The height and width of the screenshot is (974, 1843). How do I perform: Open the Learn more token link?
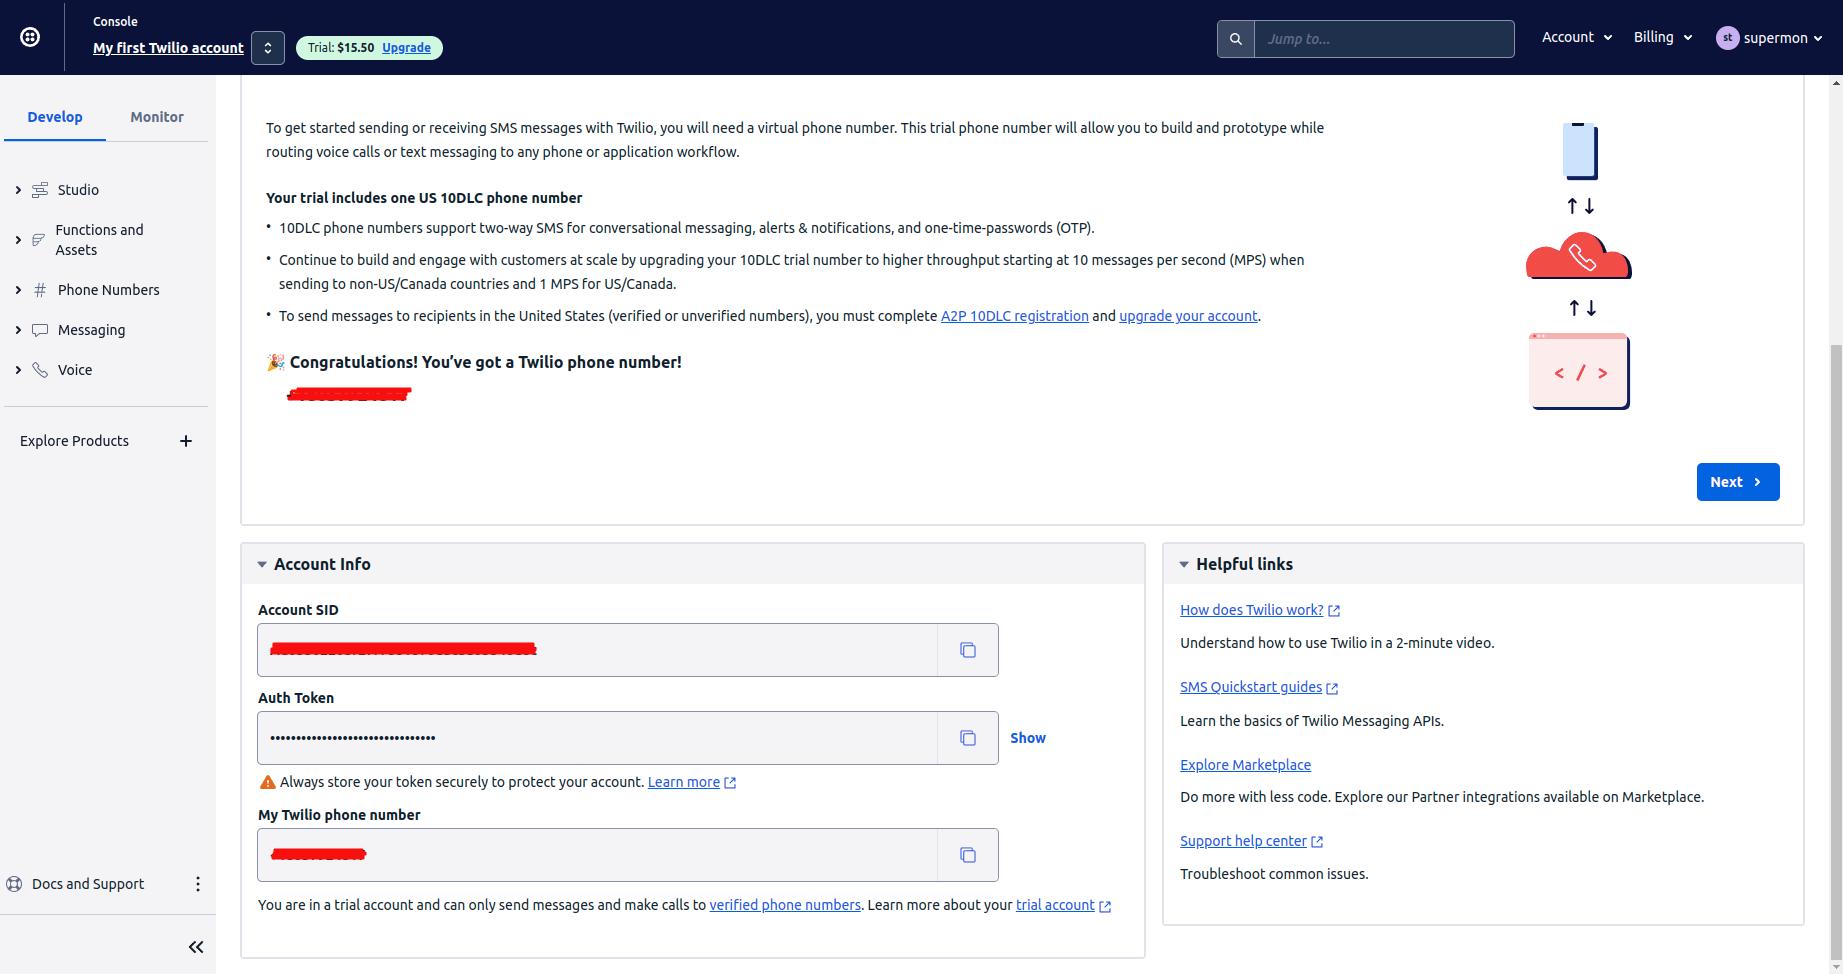coord(692,782)
